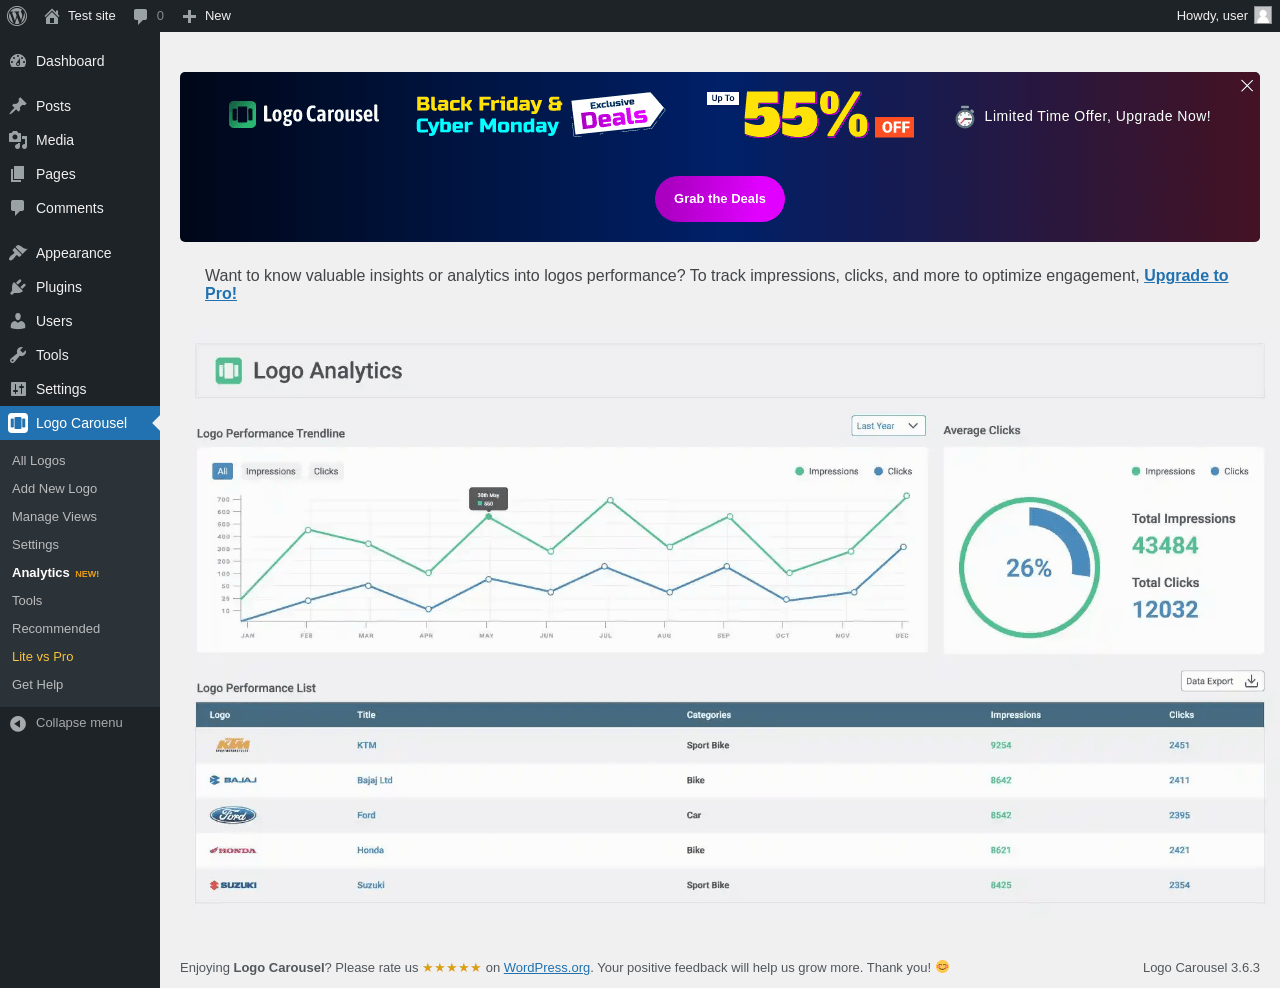The width and height of the screenshot is (1280, 988).
Task: Click the Tools wrench icon
Action: click(18, 355)
